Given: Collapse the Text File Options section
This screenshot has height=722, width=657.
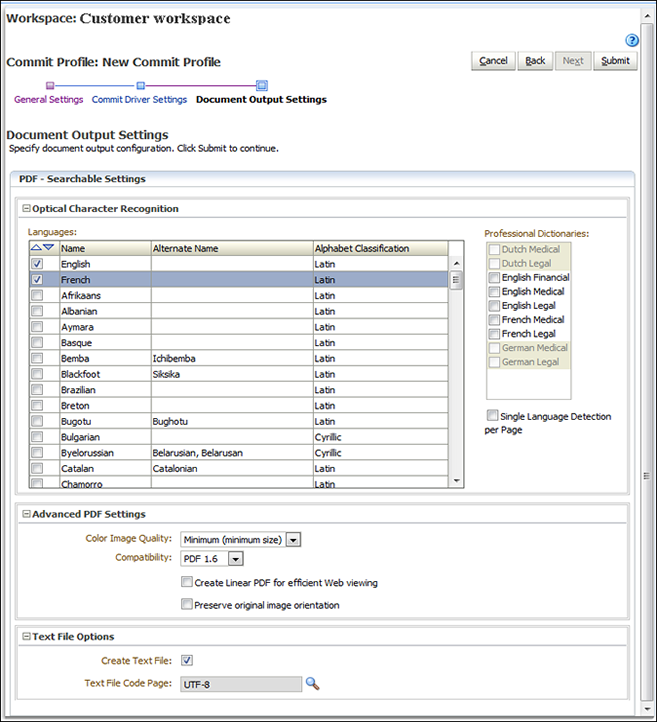Looking at the screenshot, I should tap(27, 636).
